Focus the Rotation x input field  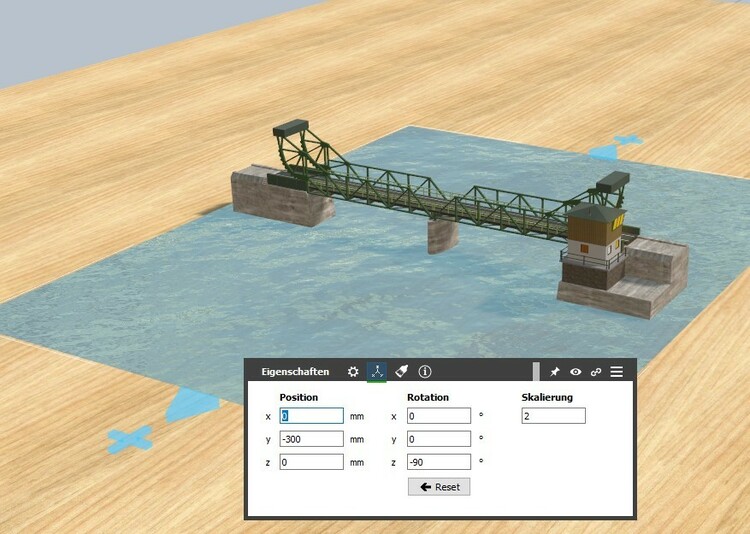(x=439, y=416)
